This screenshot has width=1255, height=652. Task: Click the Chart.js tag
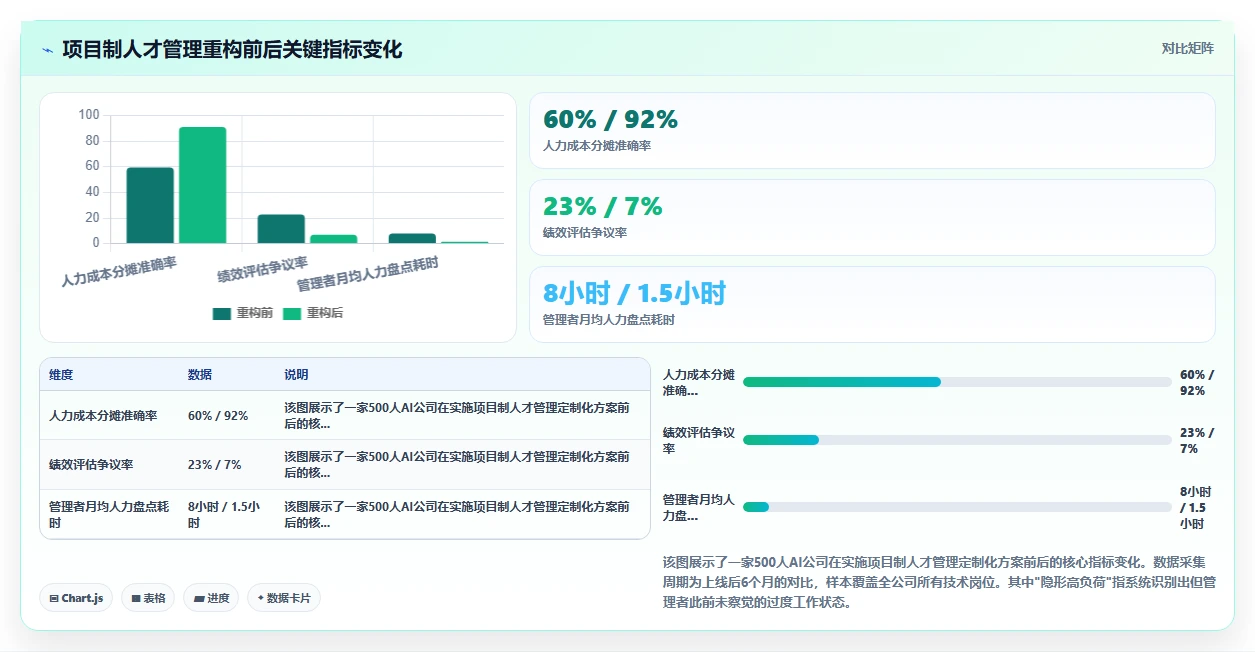(77, 598)
